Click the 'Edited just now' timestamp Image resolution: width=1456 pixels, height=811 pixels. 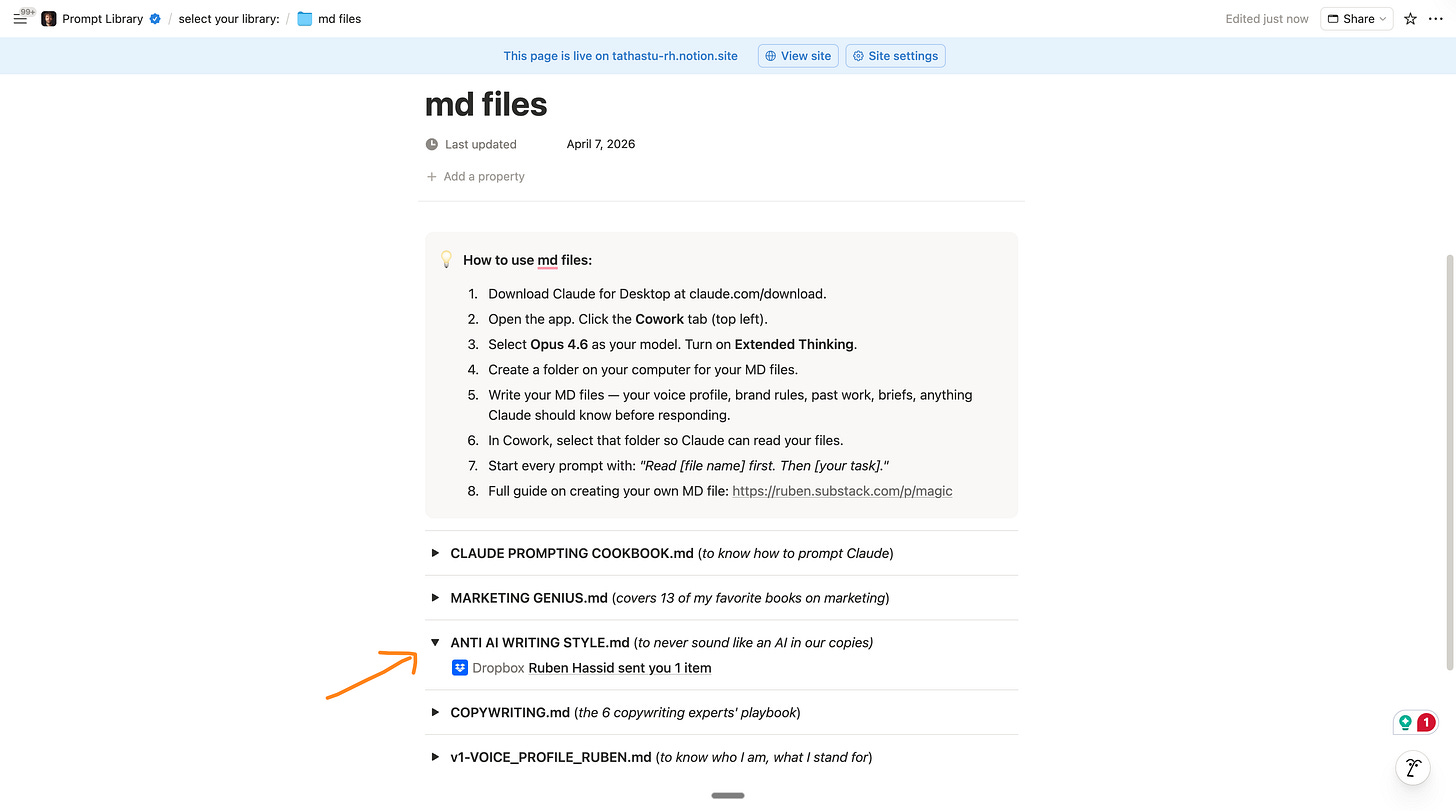point(1267,19)
